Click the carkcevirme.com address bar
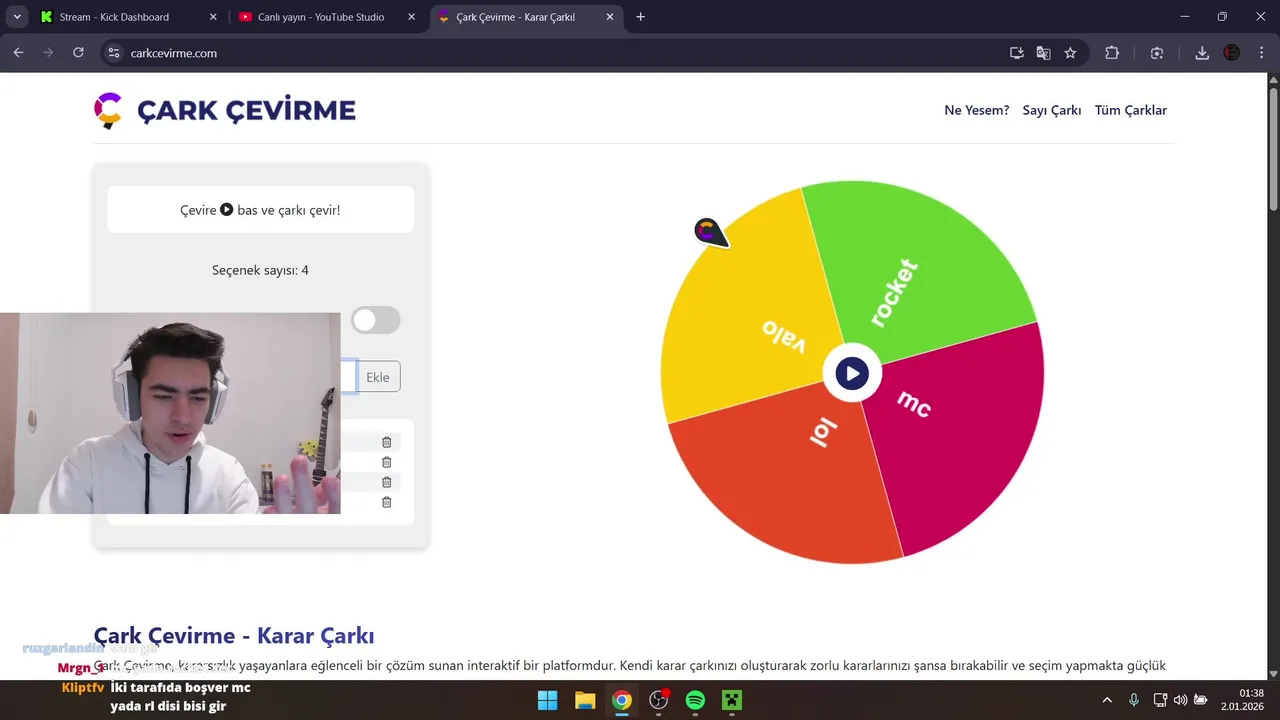The image size is (1280, 720). point(560,53)
